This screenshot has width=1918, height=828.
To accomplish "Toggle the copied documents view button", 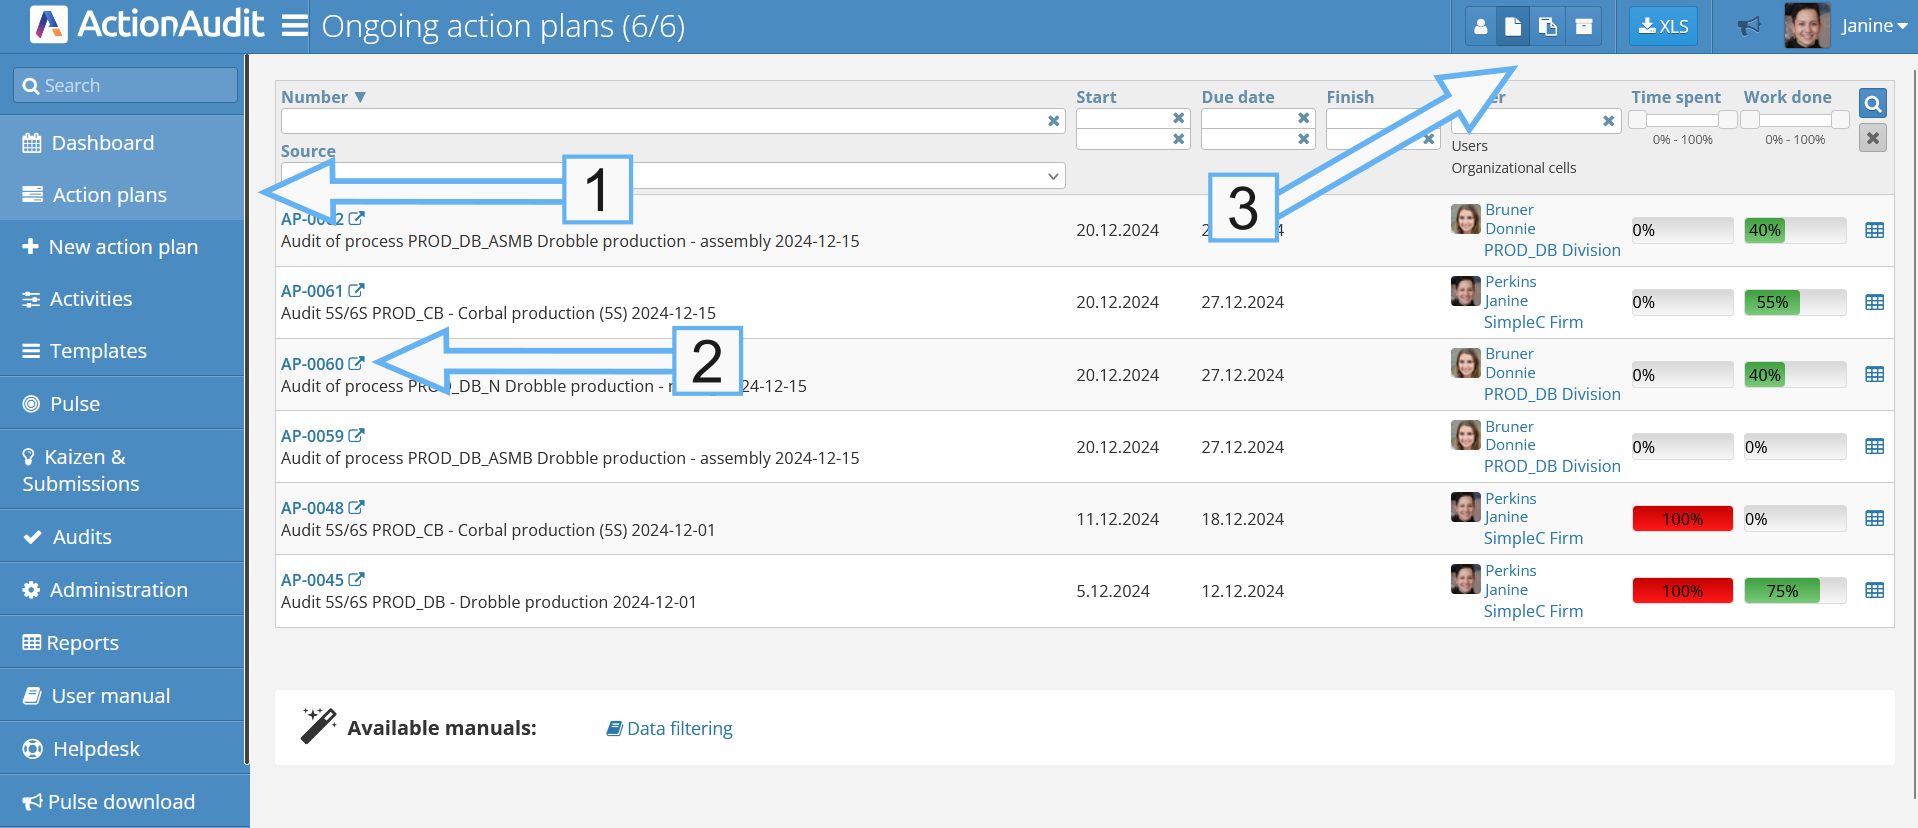I will point(1548,27).
